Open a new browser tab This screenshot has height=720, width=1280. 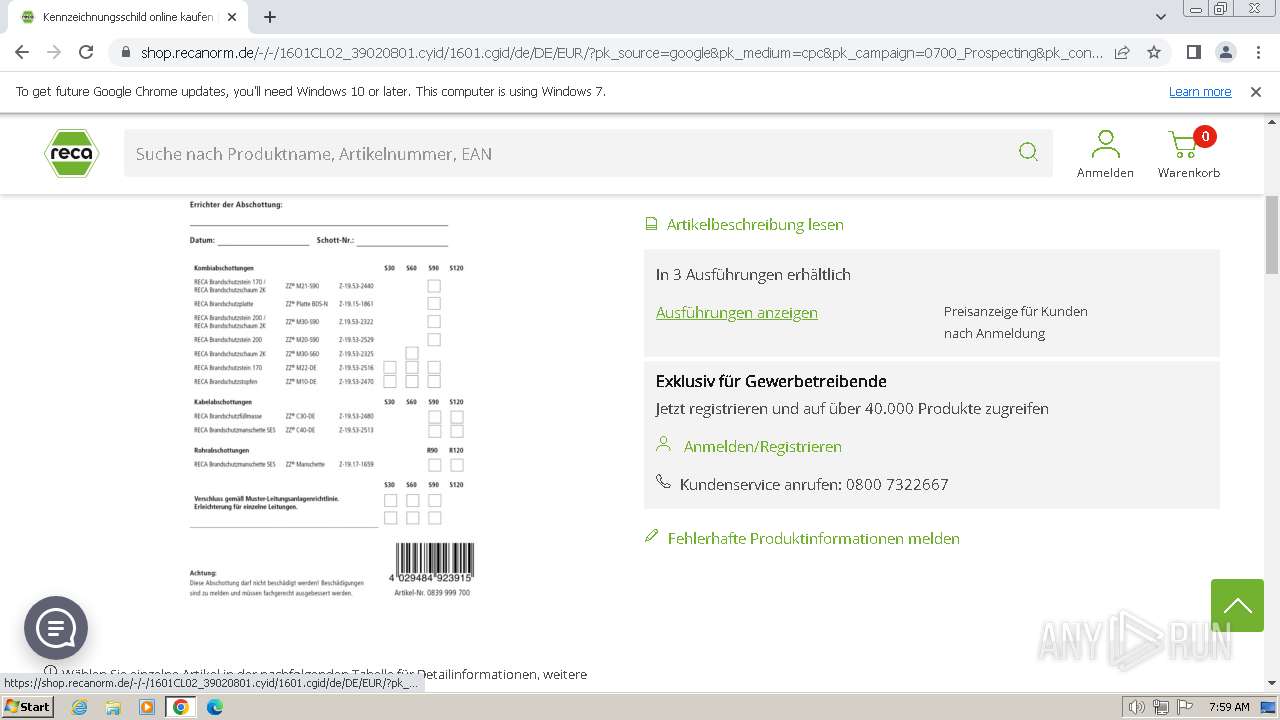click(270, 17)
